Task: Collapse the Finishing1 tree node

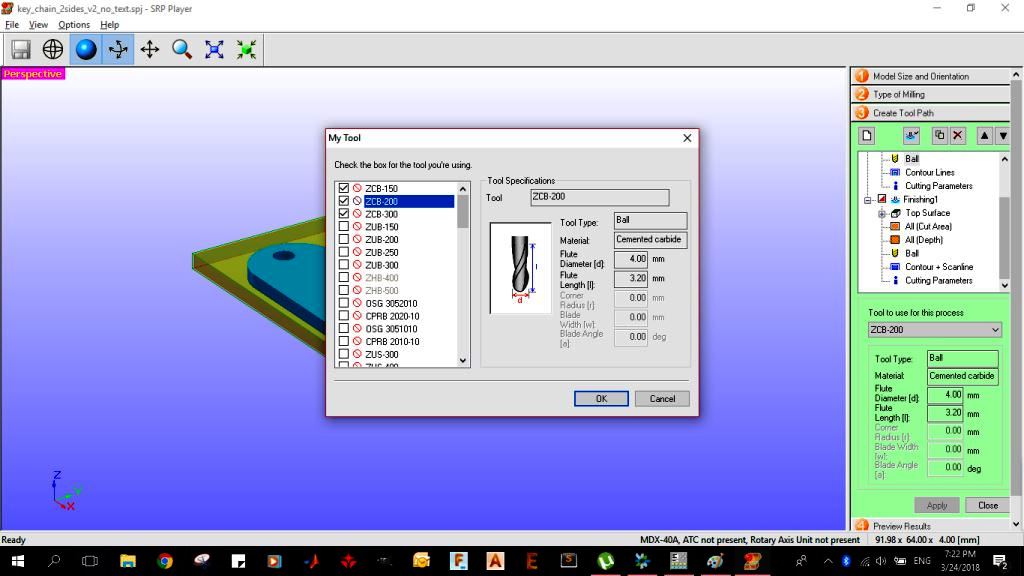Action: coord(868,200)
